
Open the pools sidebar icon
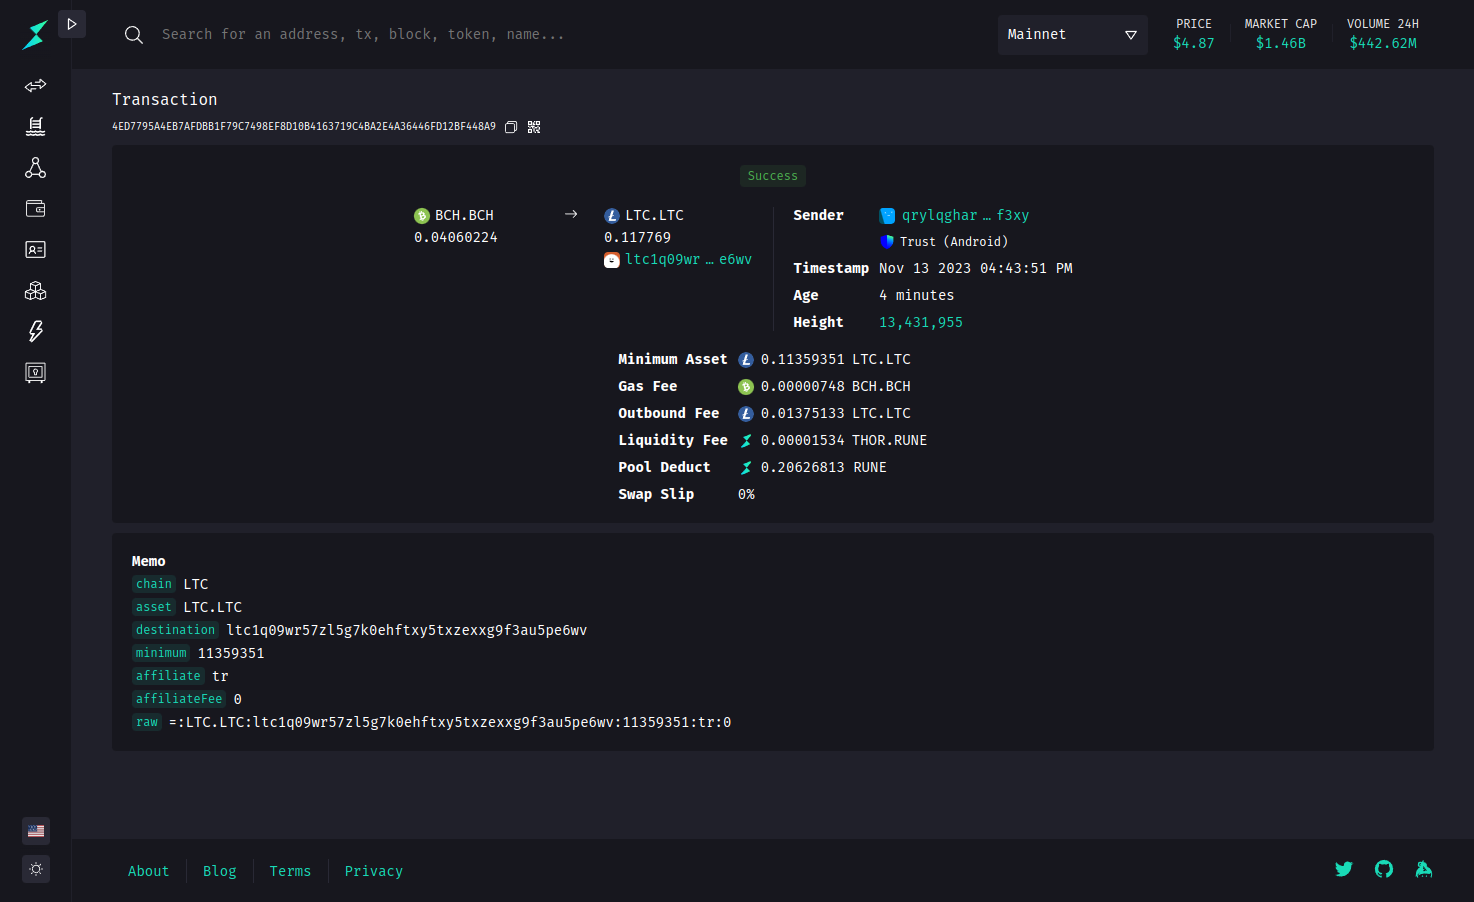(x=35, y=126)
